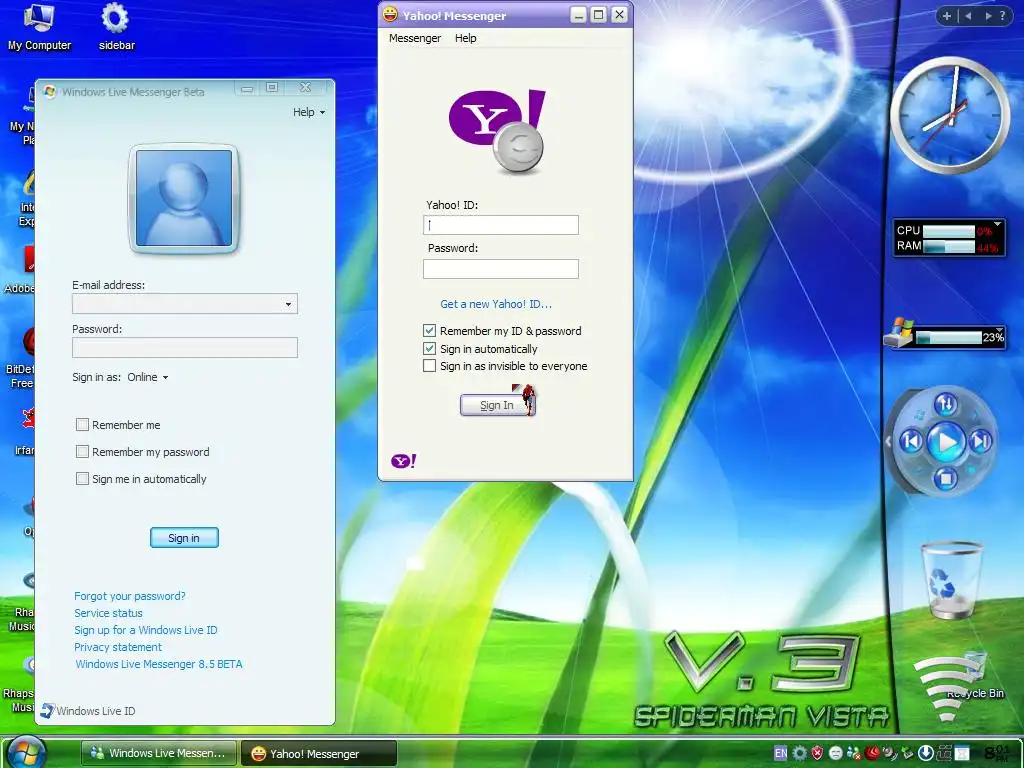Click the red shield security alert tray icon
This screenshot has width=1024, height=768.
click(x=817, y=753)
